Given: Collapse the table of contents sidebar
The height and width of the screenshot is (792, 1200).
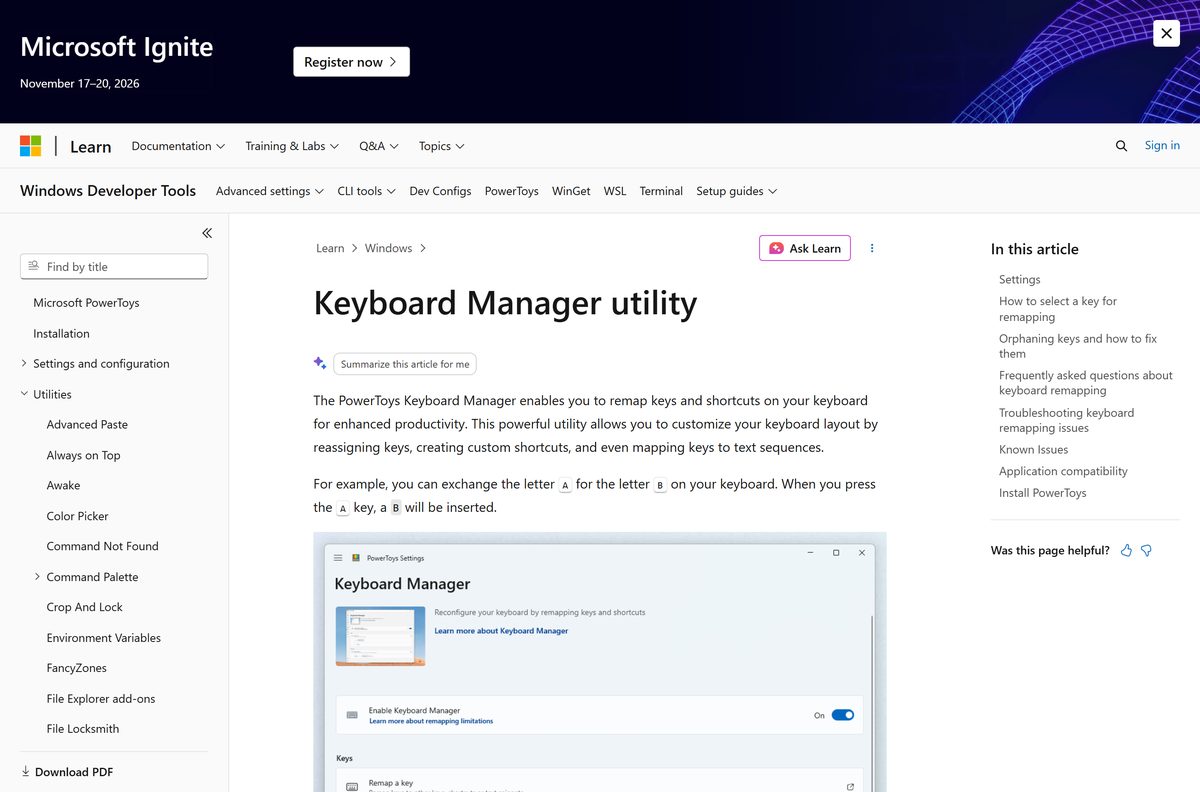Looking at the screenshot, I should point(207,233).
